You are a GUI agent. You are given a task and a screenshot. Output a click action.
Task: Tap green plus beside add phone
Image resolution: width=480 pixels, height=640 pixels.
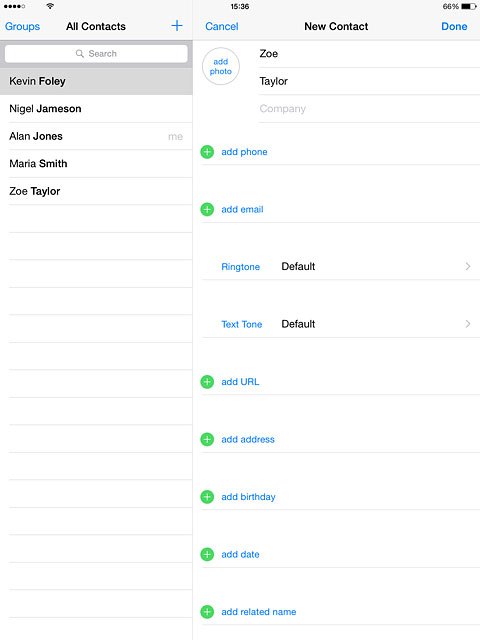coord(207,152)
